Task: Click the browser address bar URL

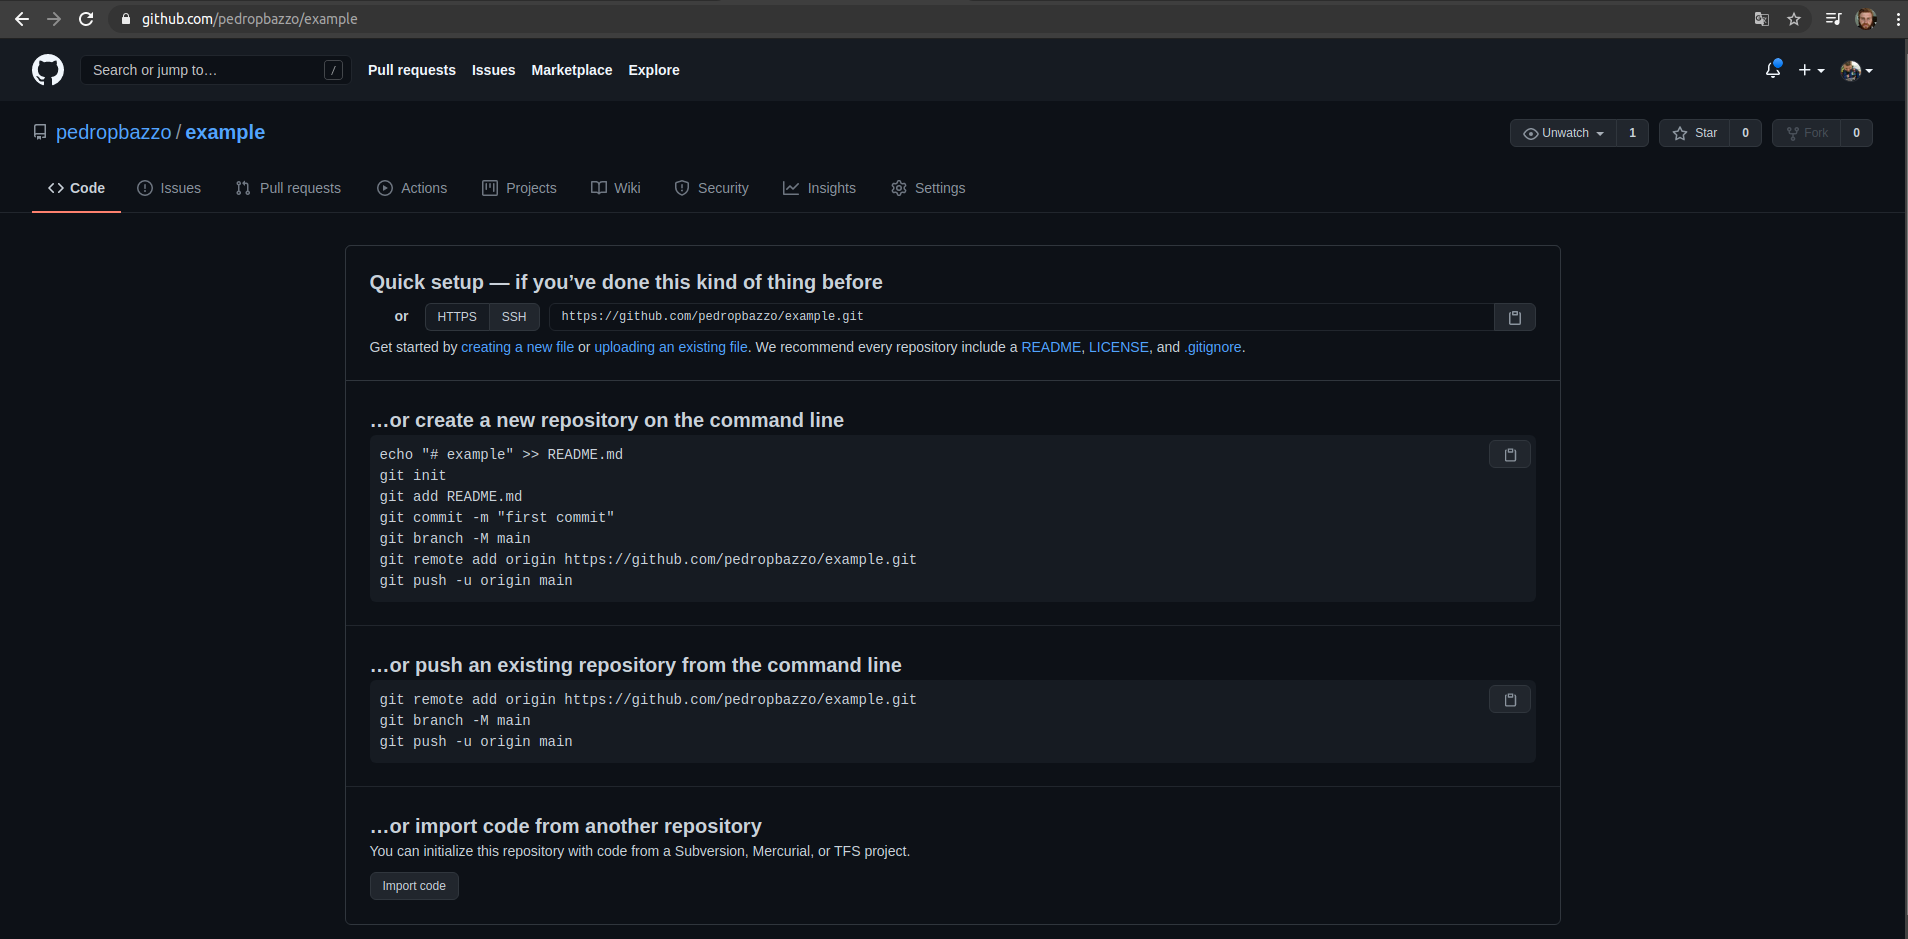Action: tap(250, 19)
